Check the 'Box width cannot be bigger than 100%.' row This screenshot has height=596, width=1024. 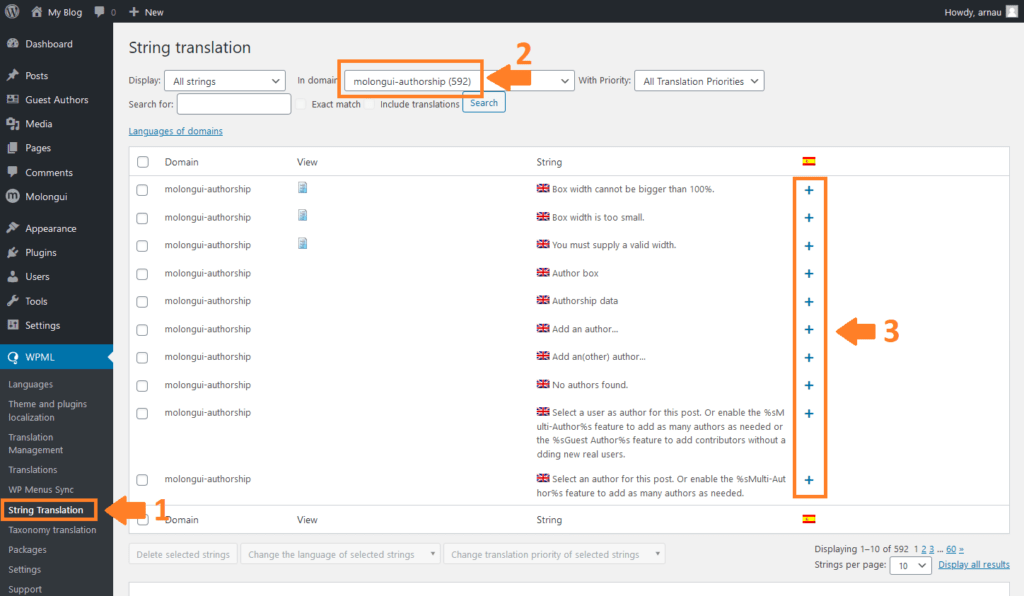click(142, 190)
